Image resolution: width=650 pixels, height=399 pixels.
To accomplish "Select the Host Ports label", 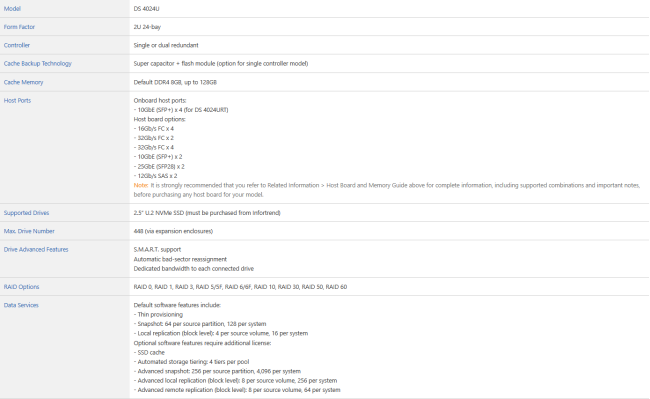I will pos(17,100).
